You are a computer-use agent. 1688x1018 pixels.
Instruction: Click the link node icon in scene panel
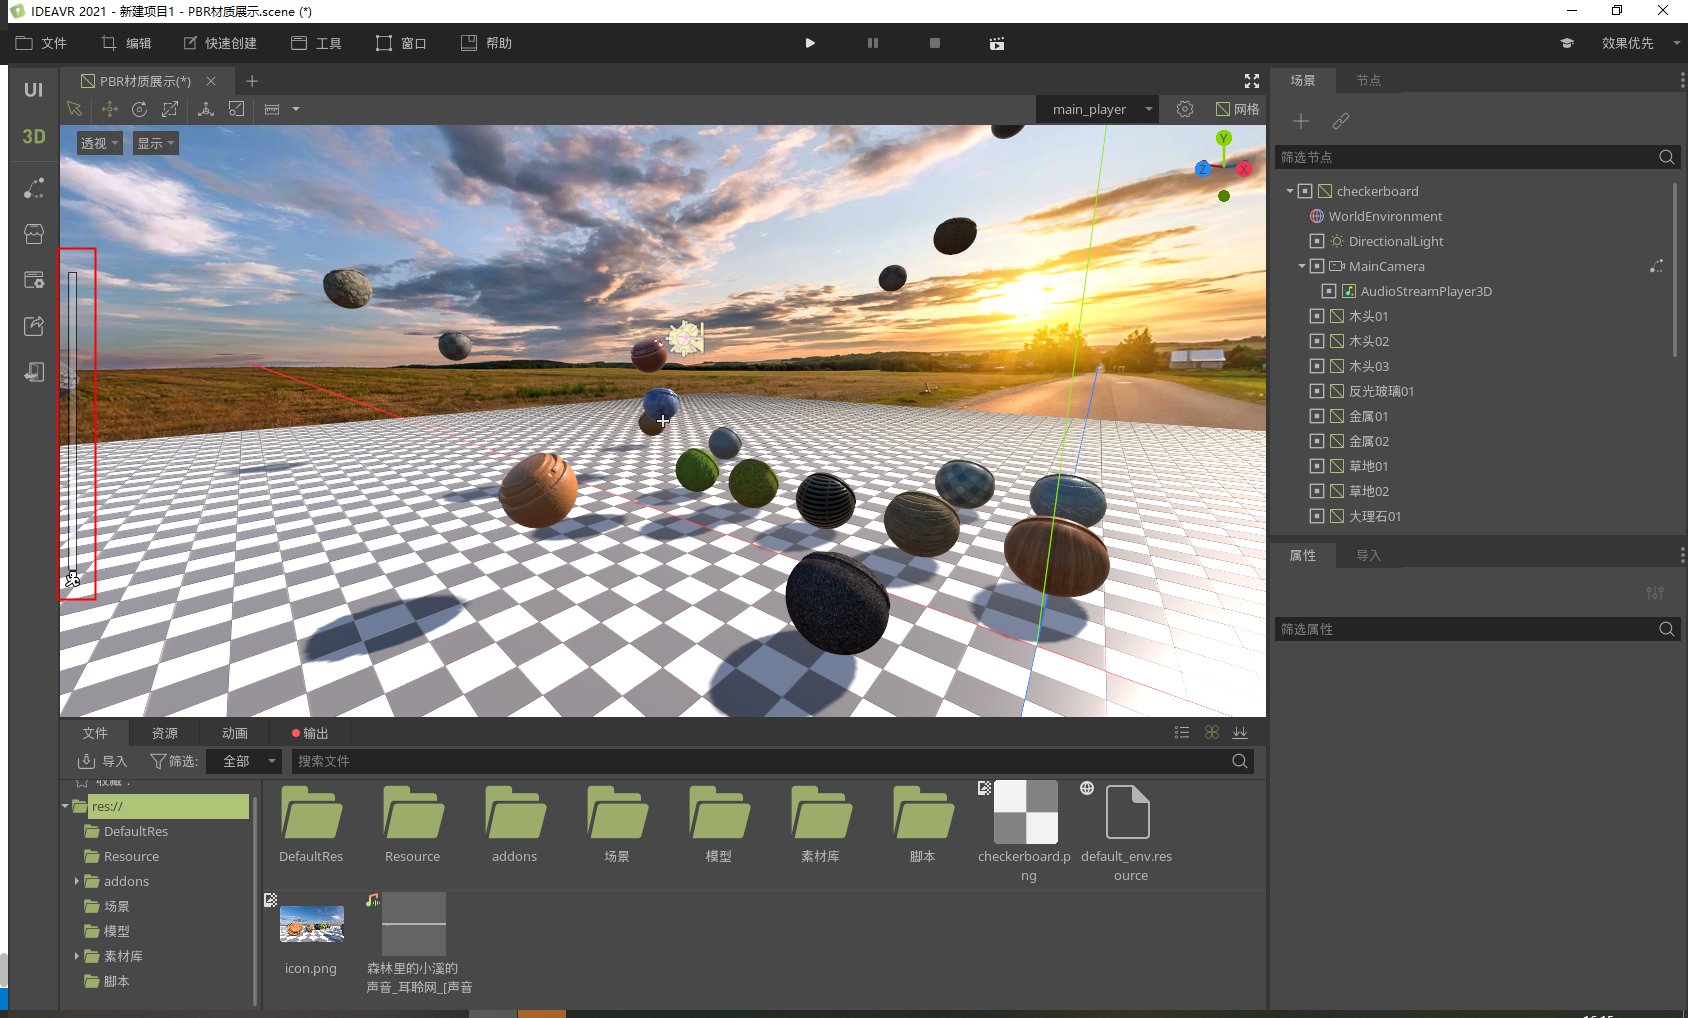point(1341,121)
